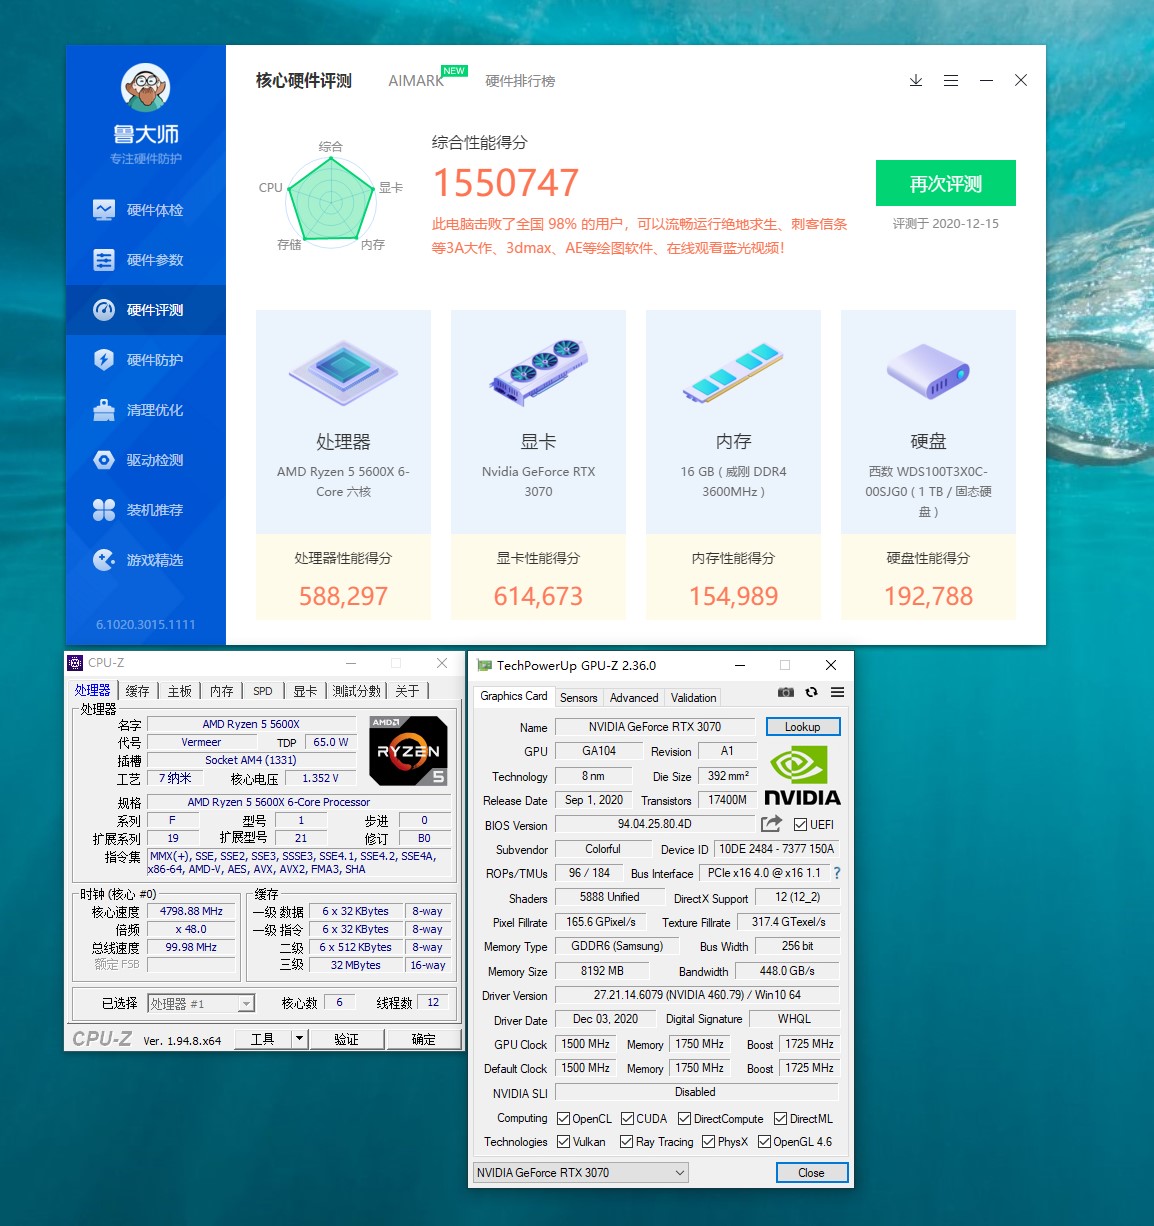This screenshot has width=1154, height=1226.
Task: Click the Ludashi monkey avatar logo
Action: pyautogui.click(x=146, y=88)
